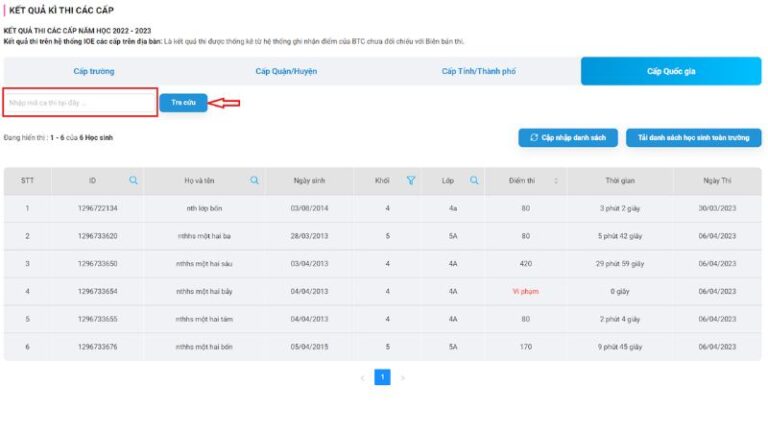Viewport: 768px width, 432px height.
Task: Toggle sort arrows on Điểm thi column
Action: tap(556, 181)
